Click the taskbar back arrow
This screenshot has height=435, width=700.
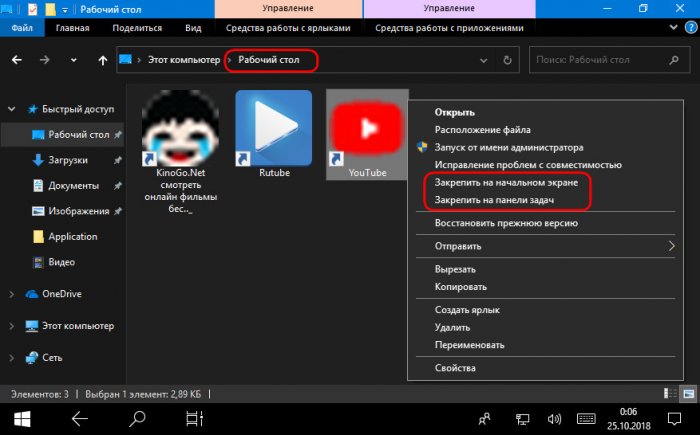click(80, 419)
